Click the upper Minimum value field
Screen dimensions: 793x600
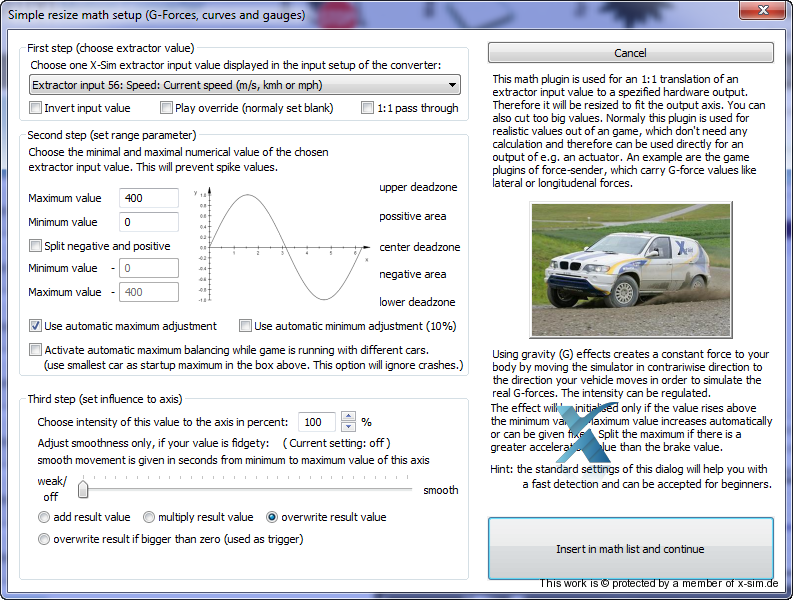click(x=148, y=222)
